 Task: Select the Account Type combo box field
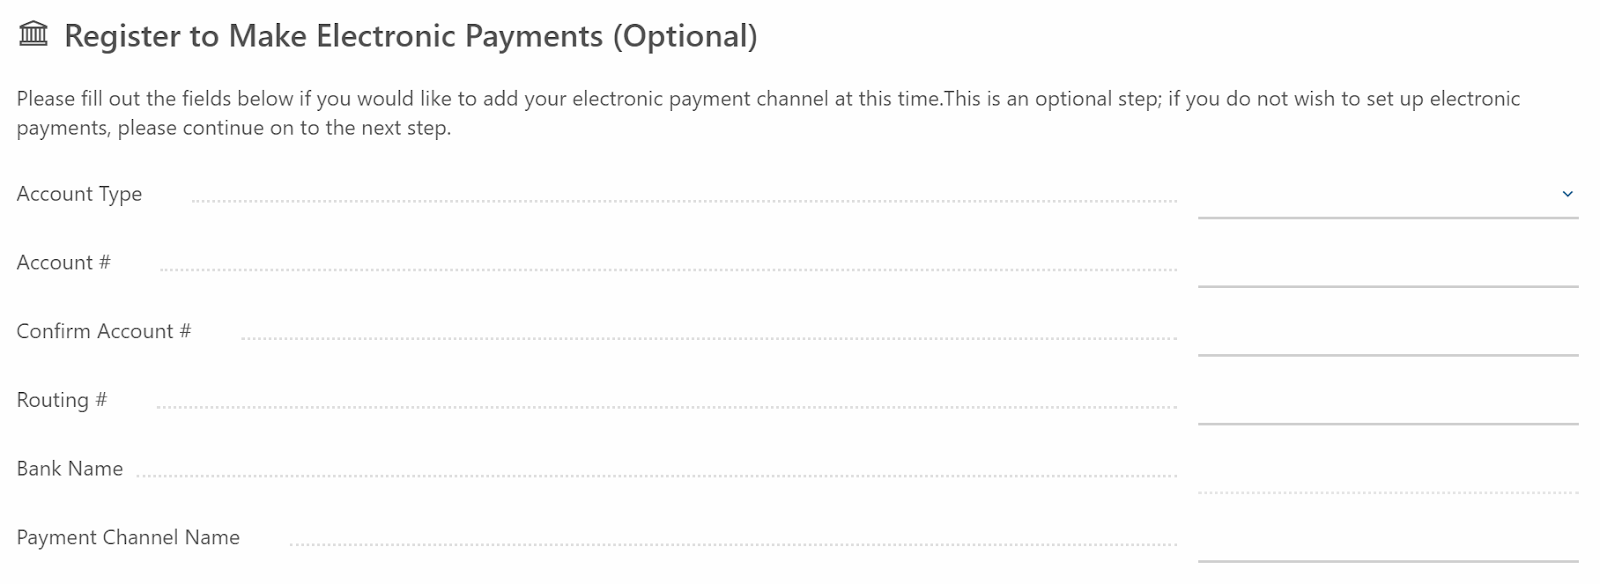pos(1388,195)
